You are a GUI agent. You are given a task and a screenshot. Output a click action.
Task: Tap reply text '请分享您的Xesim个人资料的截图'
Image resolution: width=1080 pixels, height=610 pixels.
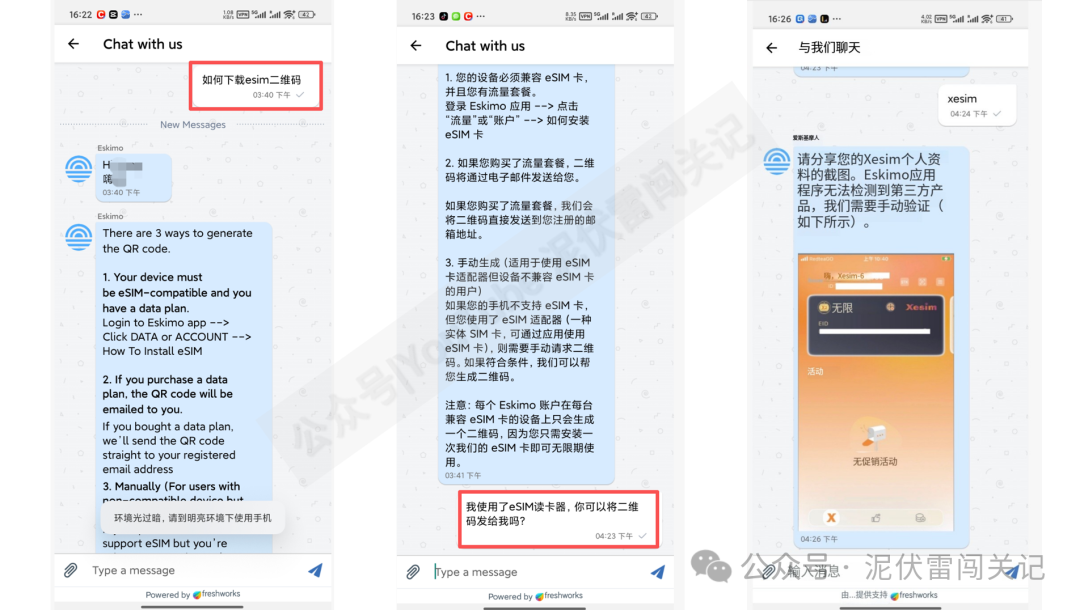870,190
